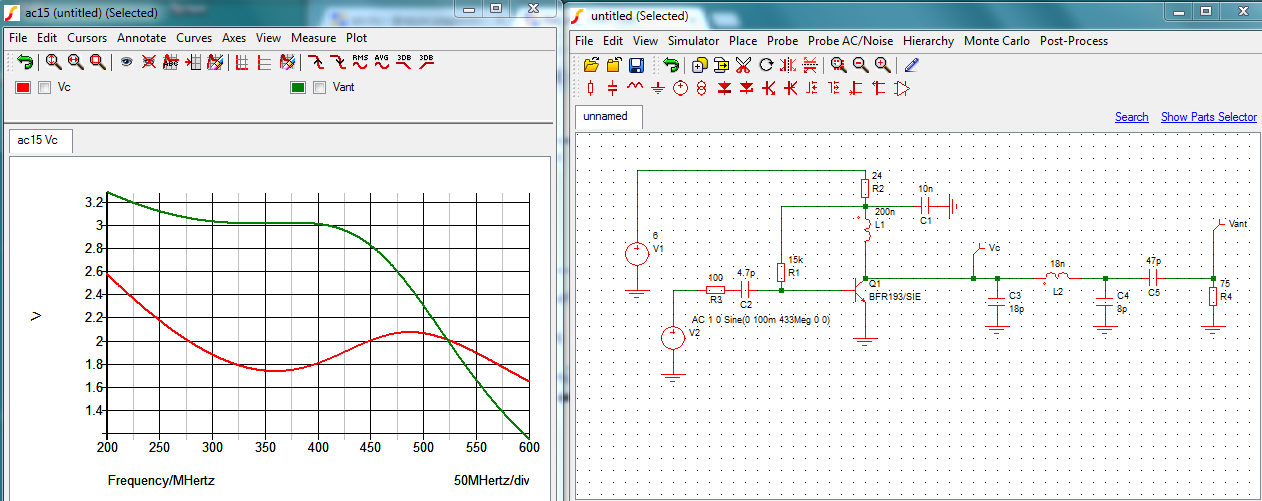Click the Show Parts Selector link
The image size is (1262, 501).
[x=1208, y=117]
